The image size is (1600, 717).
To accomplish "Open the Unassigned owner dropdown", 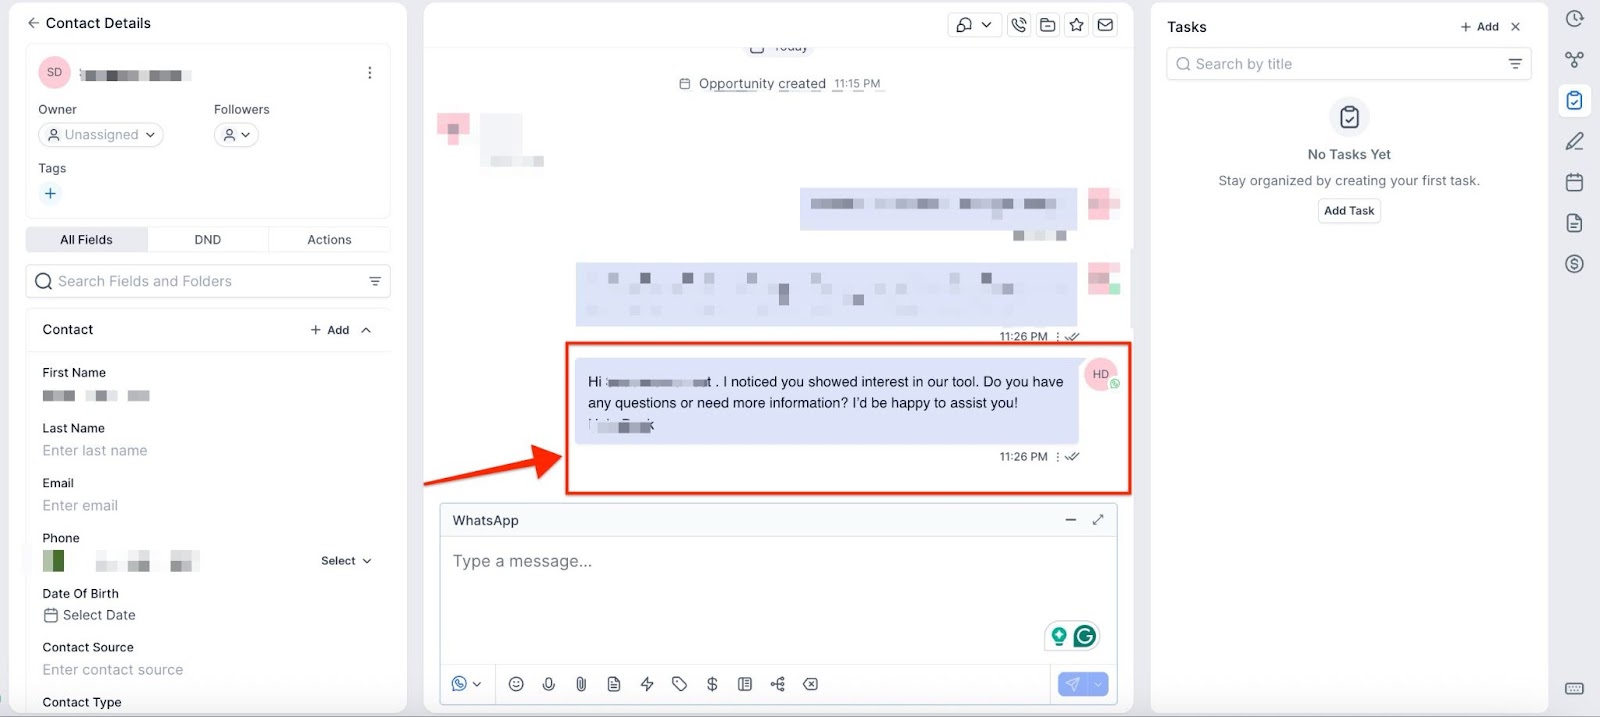I will tap(101, 135).
